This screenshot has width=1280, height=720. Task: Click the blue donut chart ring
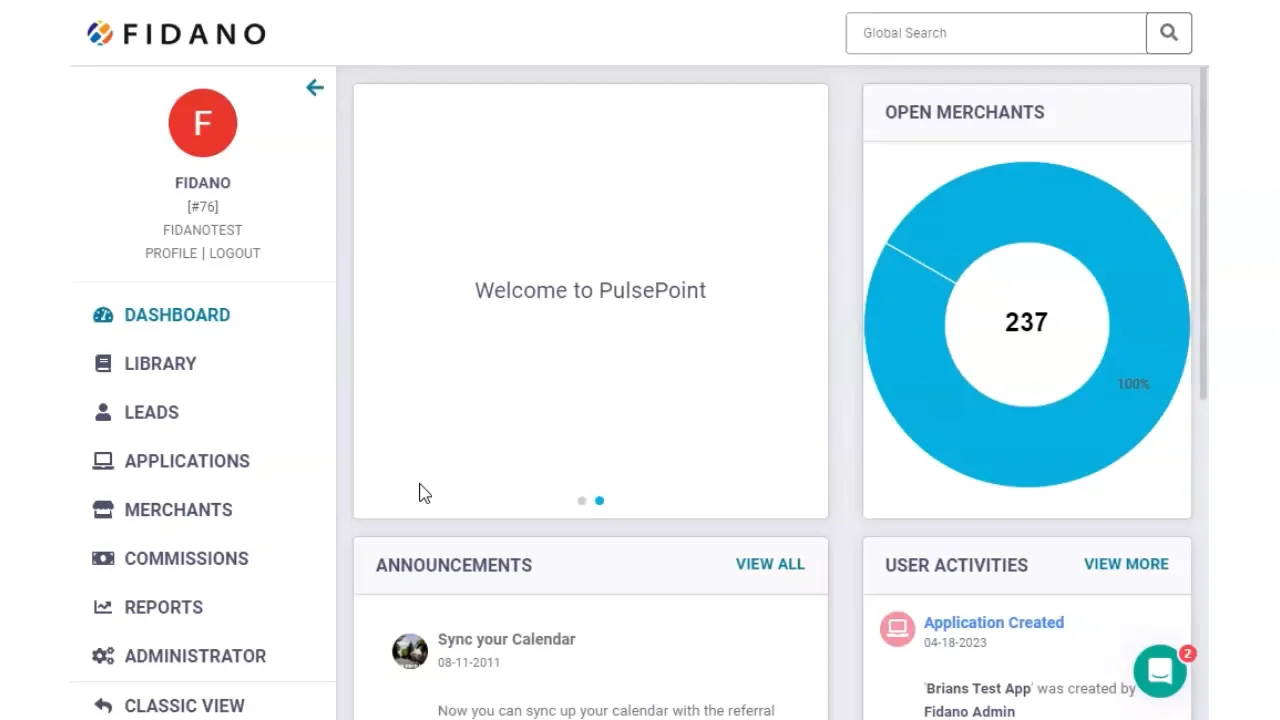(1027, 447)
